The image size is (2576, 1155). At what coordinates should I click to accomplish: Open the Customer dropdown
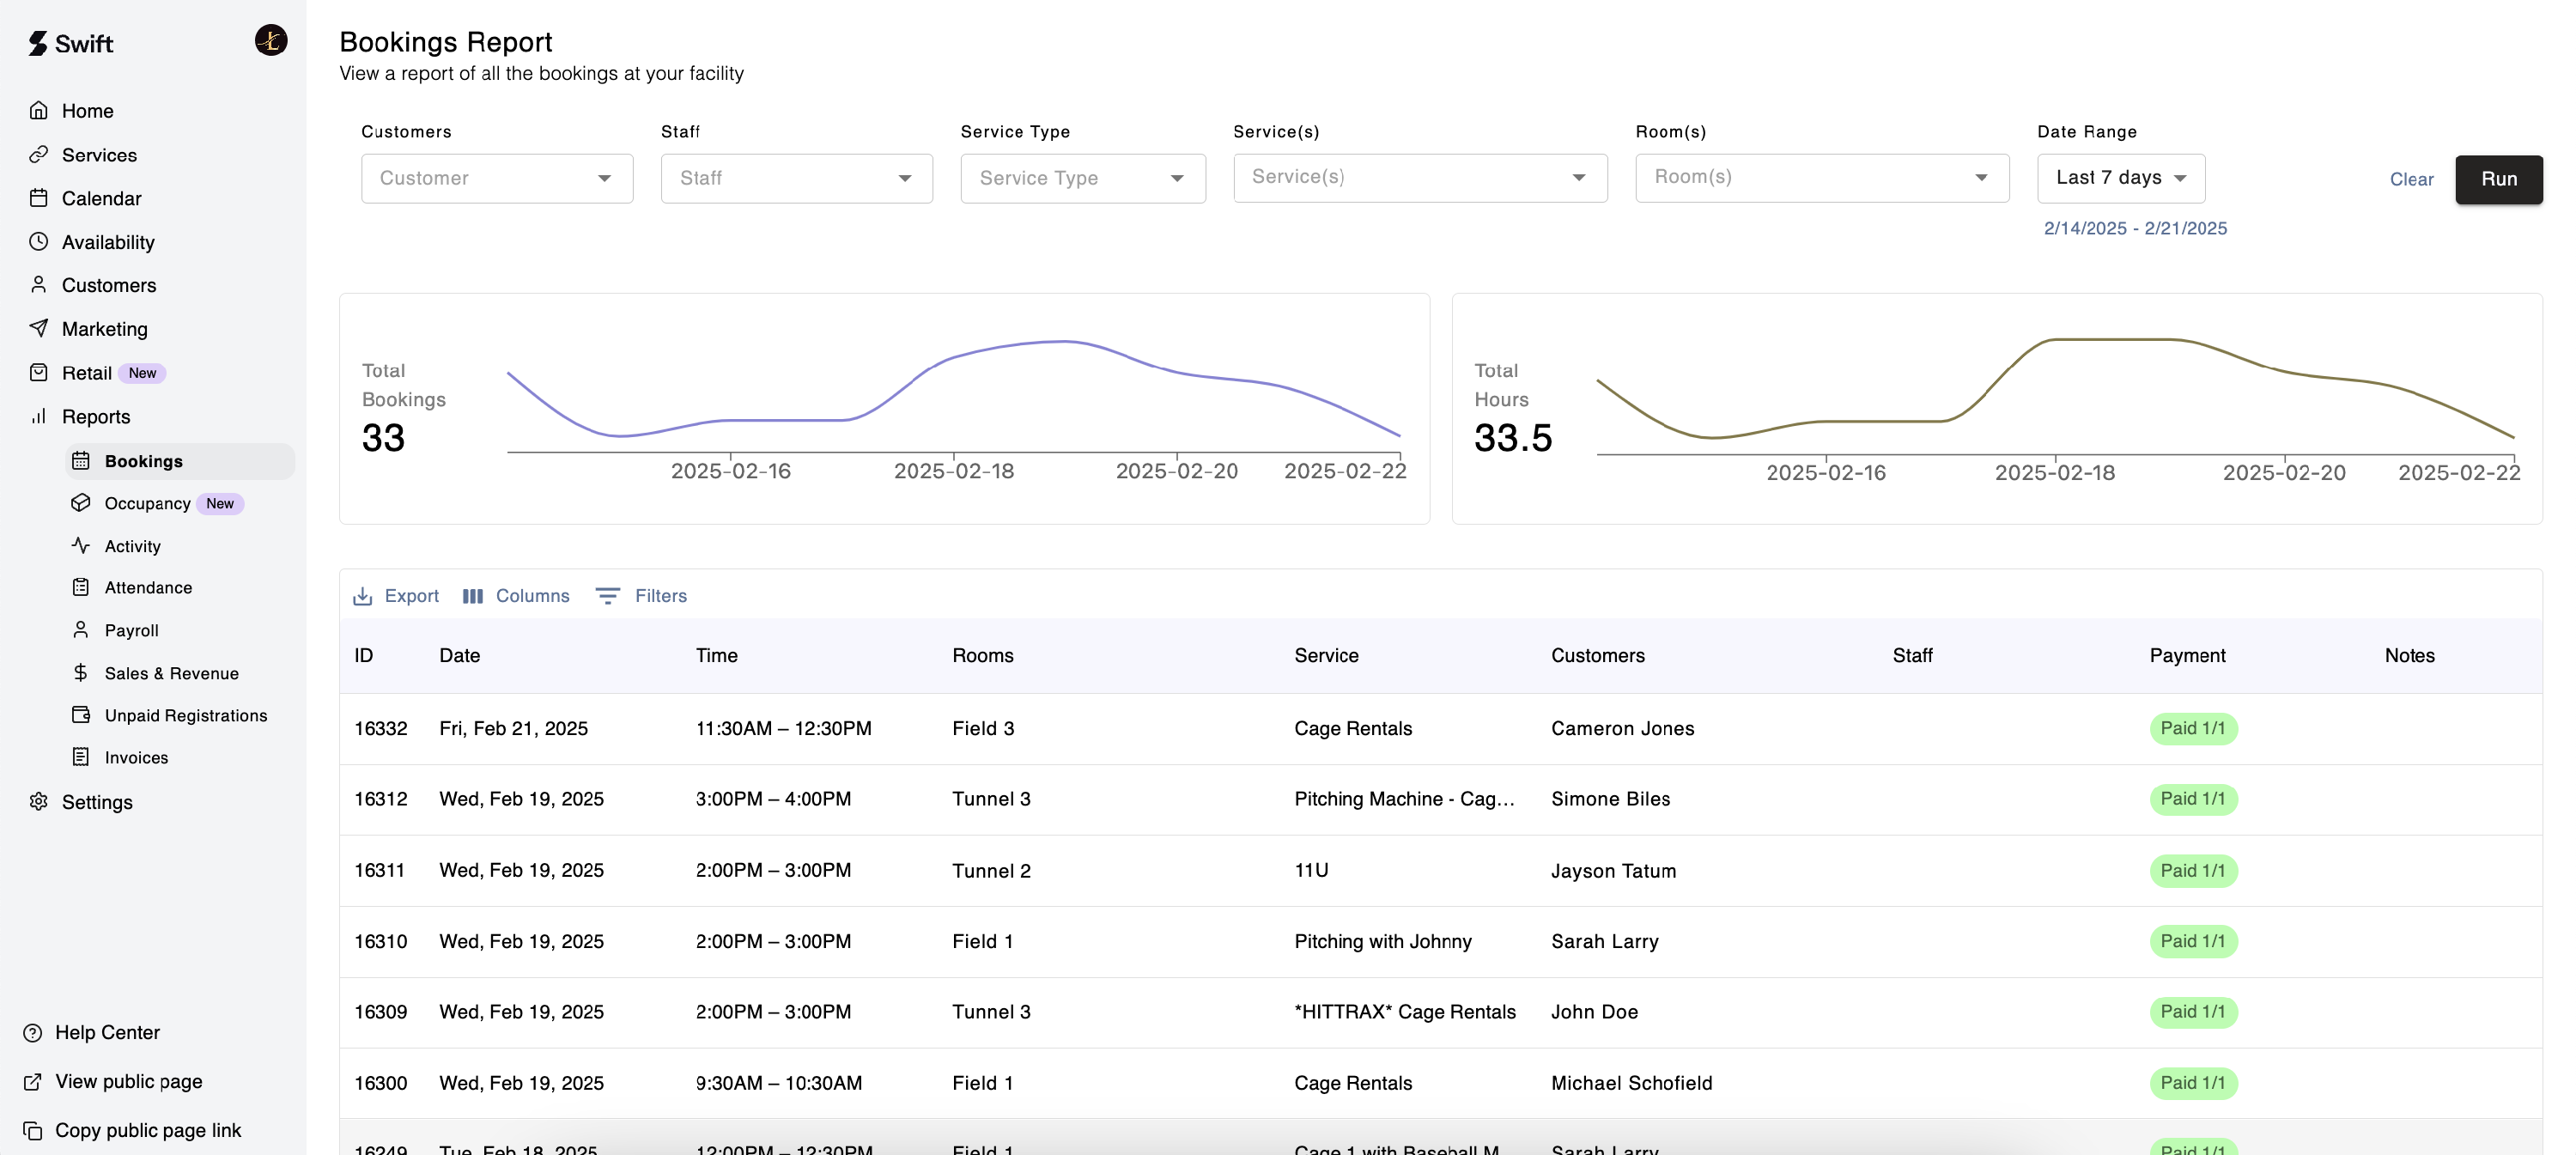pos(496,178)
